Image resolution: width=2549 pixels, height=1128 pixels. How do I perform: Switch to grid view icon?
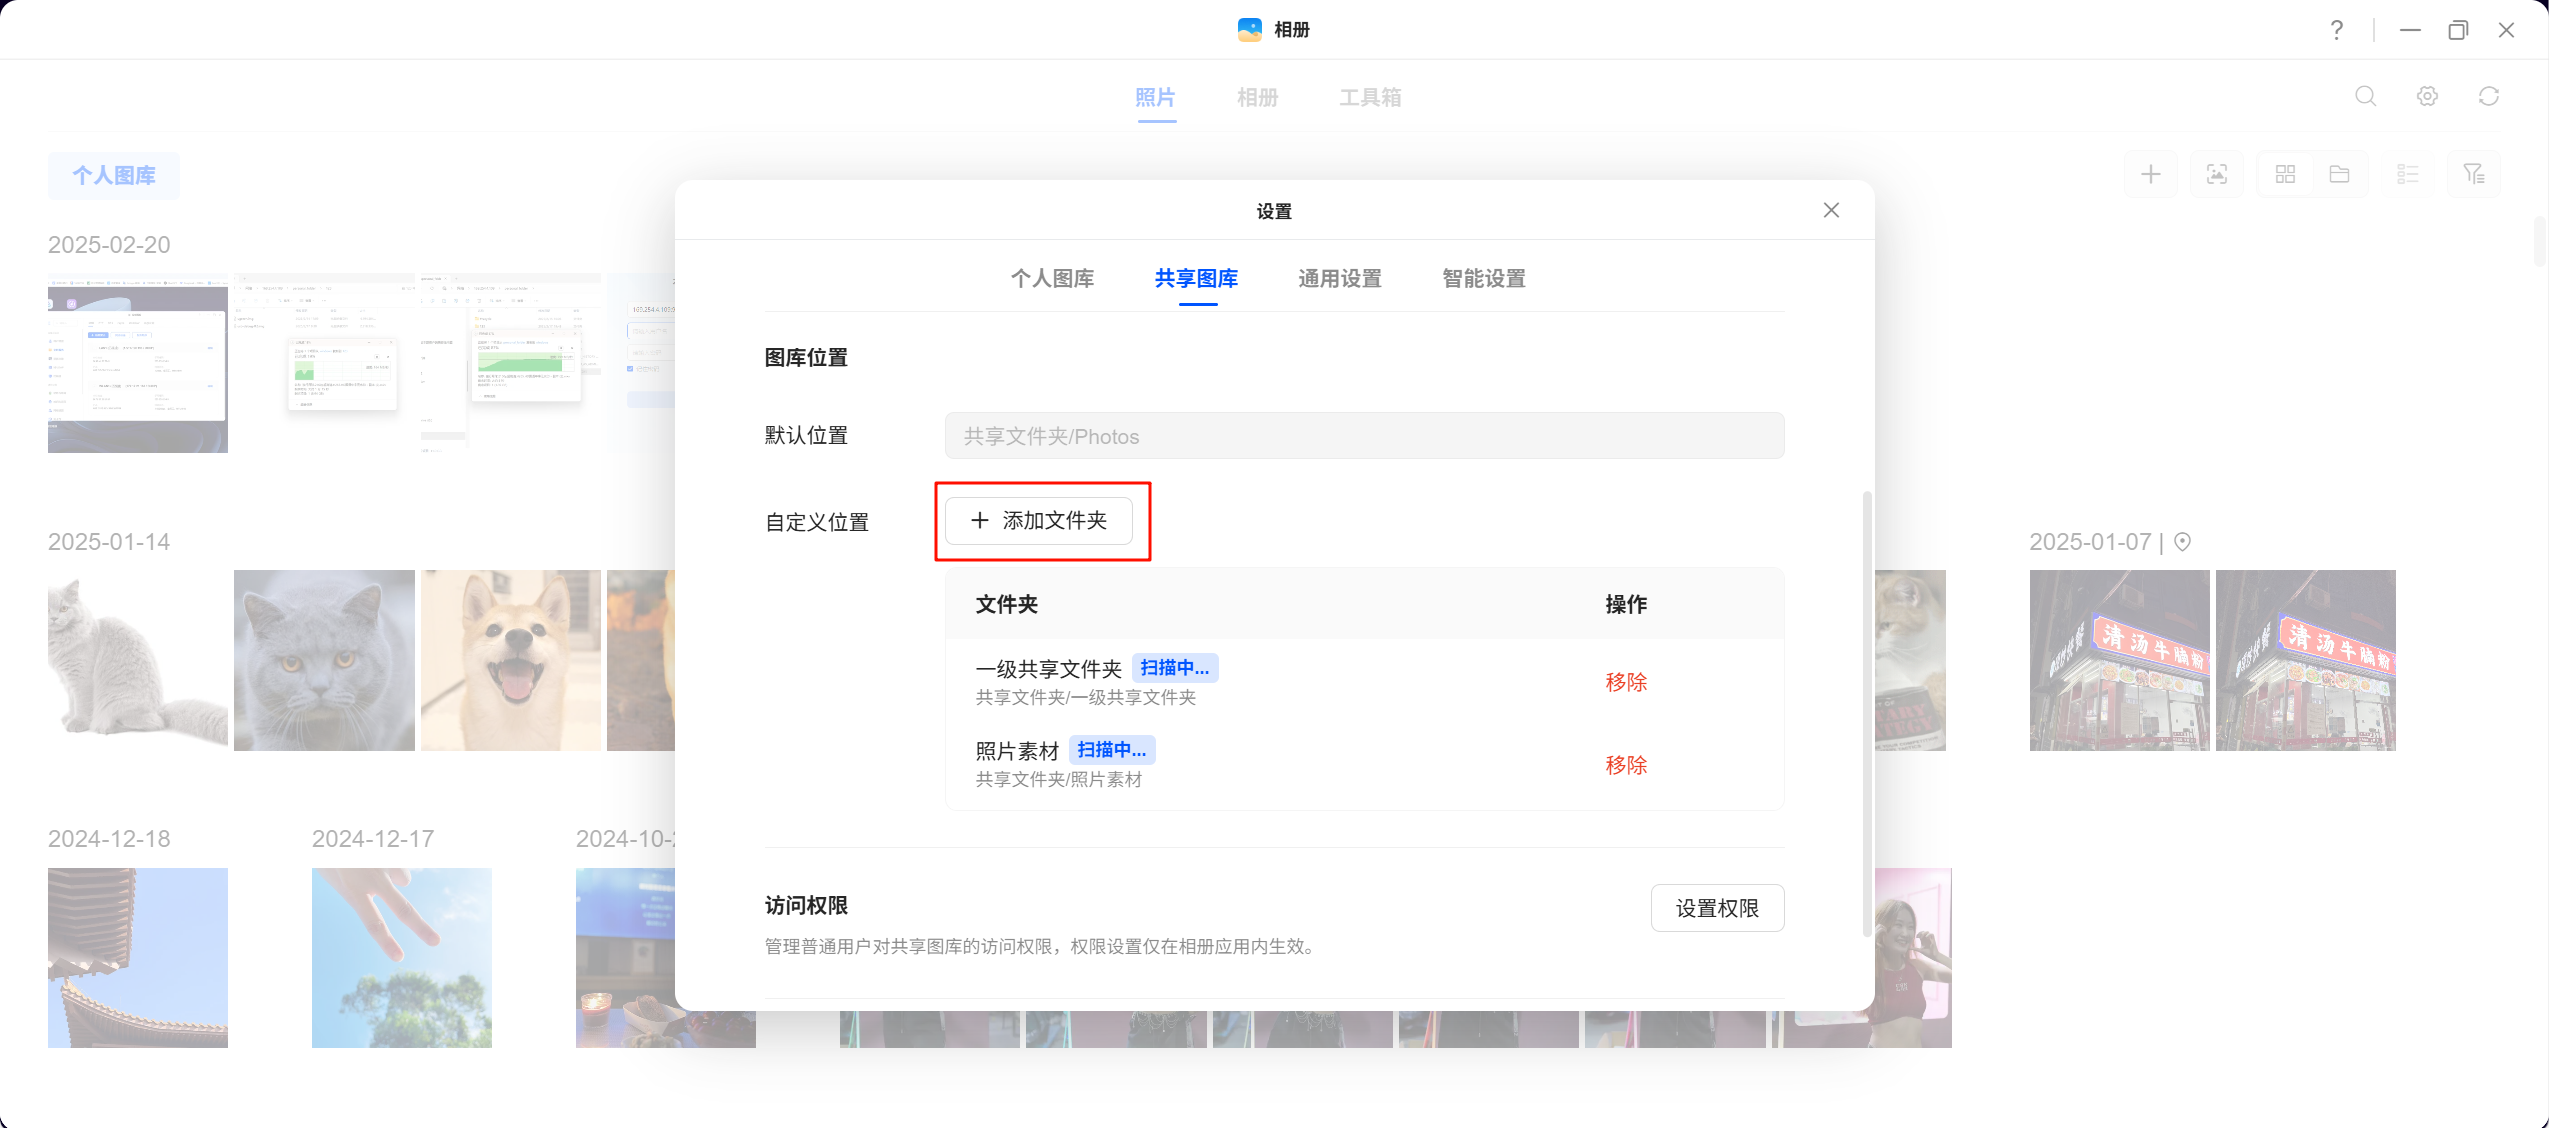point(2285,175)
